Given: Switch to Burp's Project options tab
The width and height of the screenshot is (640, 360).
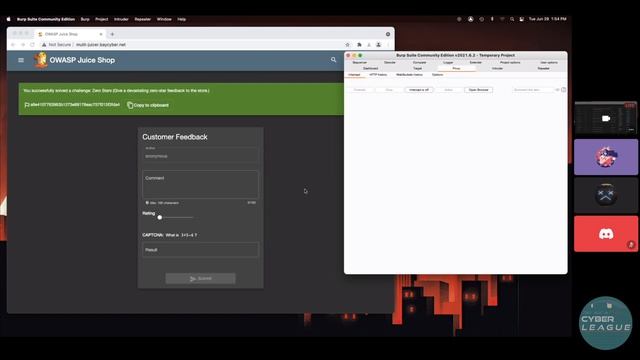Looking at the screenshot, I should click(510, 62).
